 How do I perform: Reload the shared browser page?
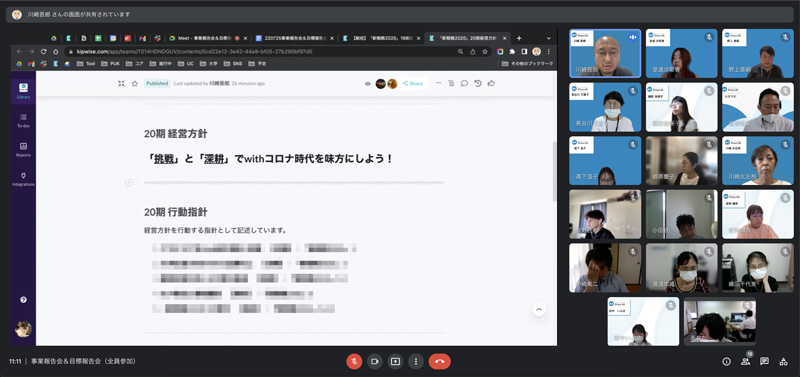(x=44, y=52)
